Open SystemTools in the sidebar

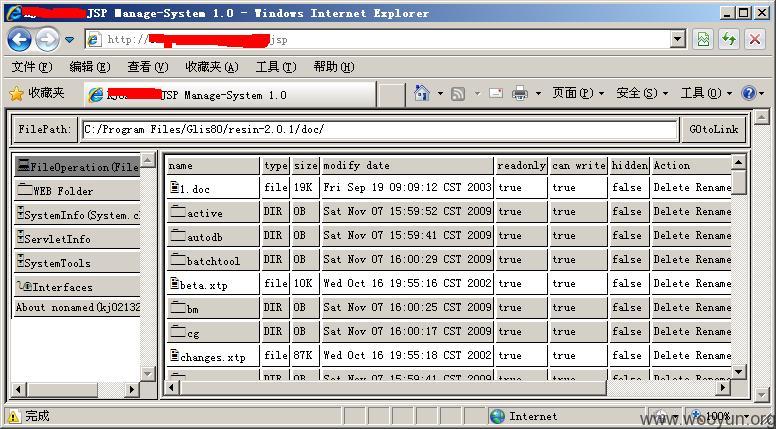coord(77,262)
